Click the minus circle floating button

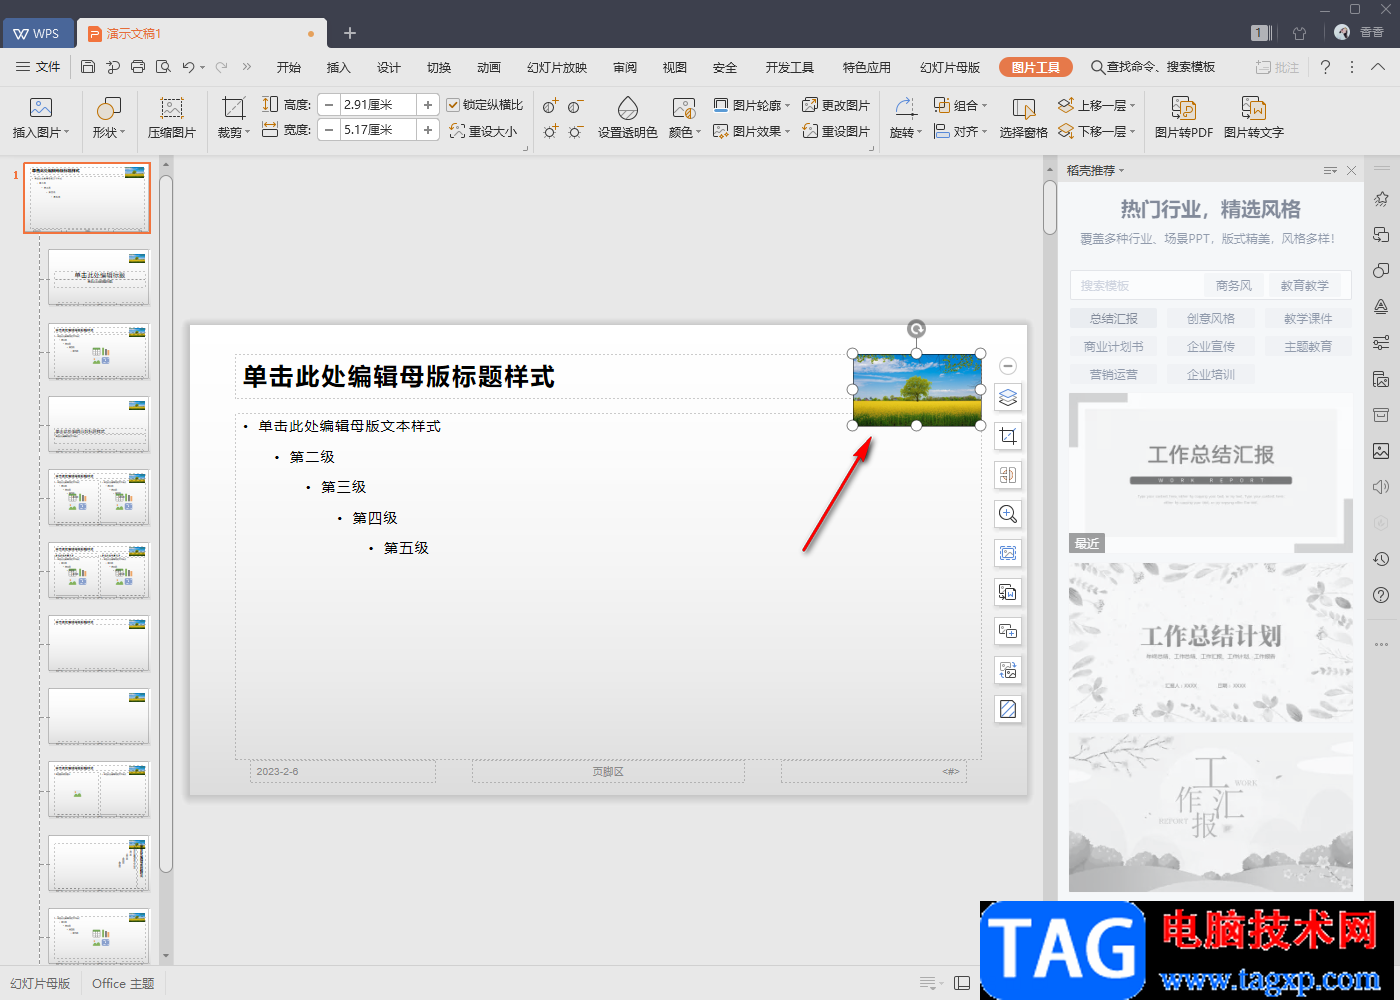click(1008, 366)
